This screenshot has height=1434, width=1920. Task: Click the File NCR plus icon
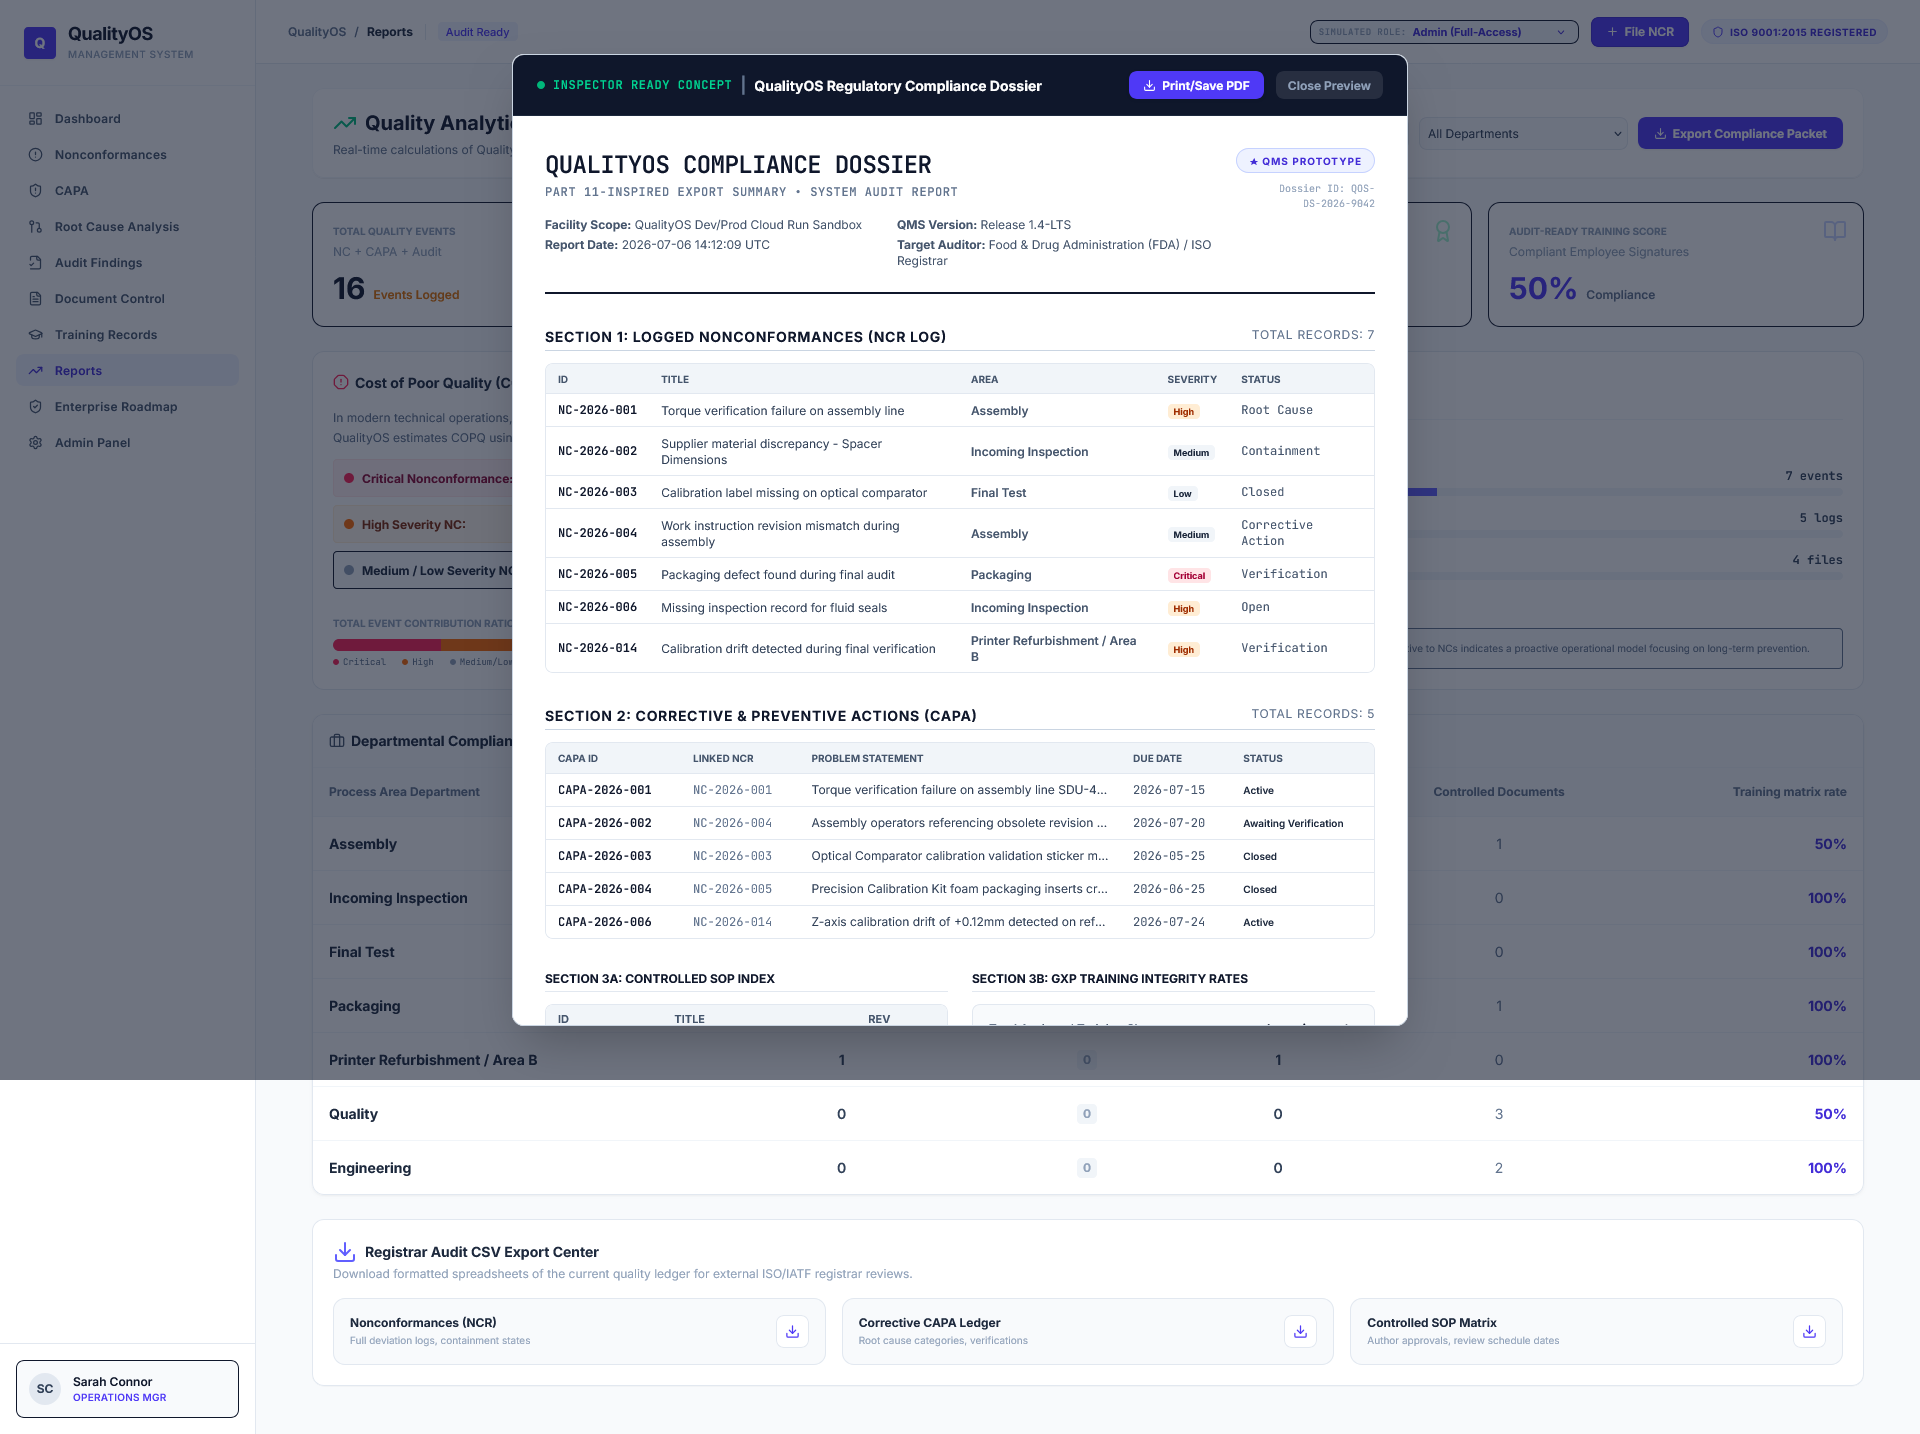[x=1612, y=32]
